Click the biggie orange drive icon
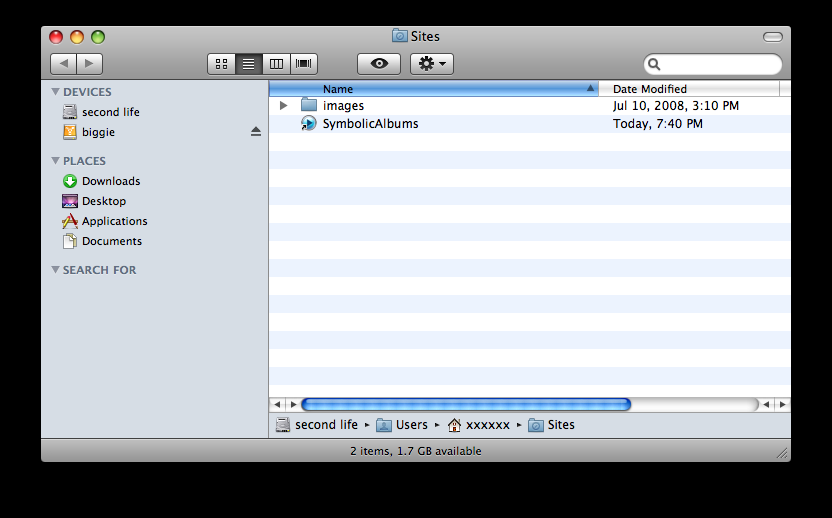Image resolution: width=832 pixels, height=518 pixels. (x=70, y=132)
